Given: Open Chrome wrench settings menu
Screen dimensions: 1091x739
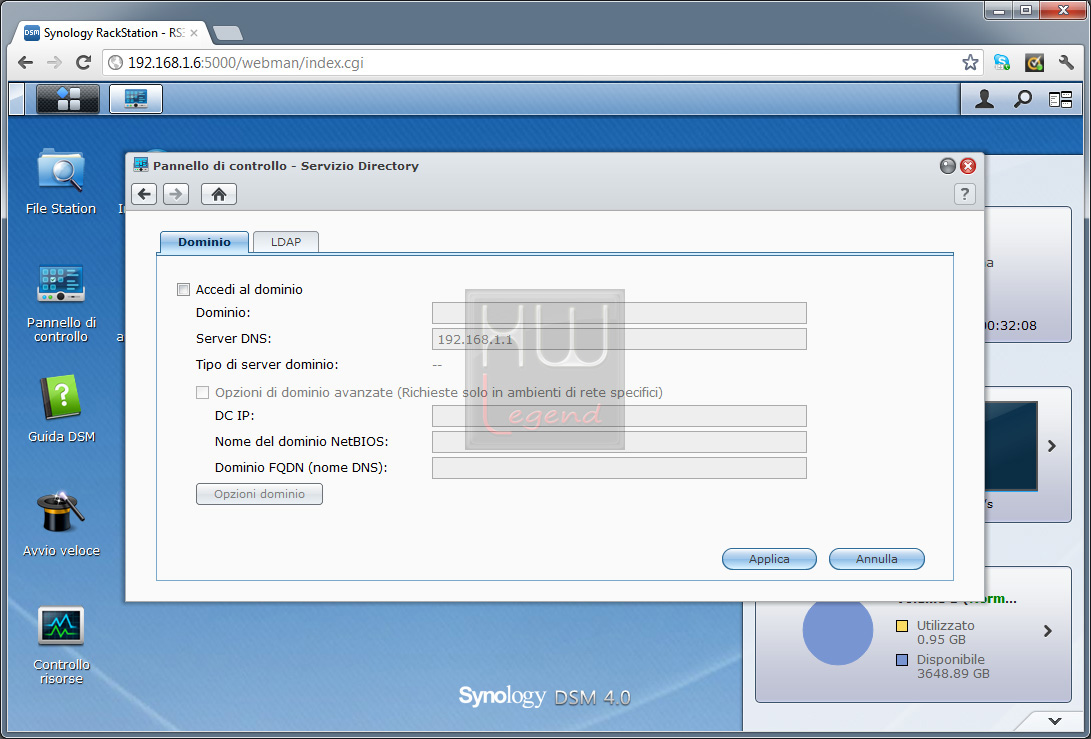Looking at the screenshot, I should coord(1066,63).
